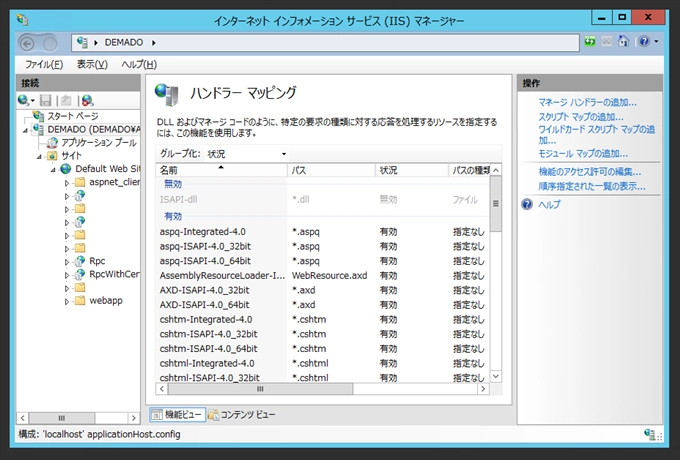
Task: Select the Rpc application node
Action: pos(97,261)
